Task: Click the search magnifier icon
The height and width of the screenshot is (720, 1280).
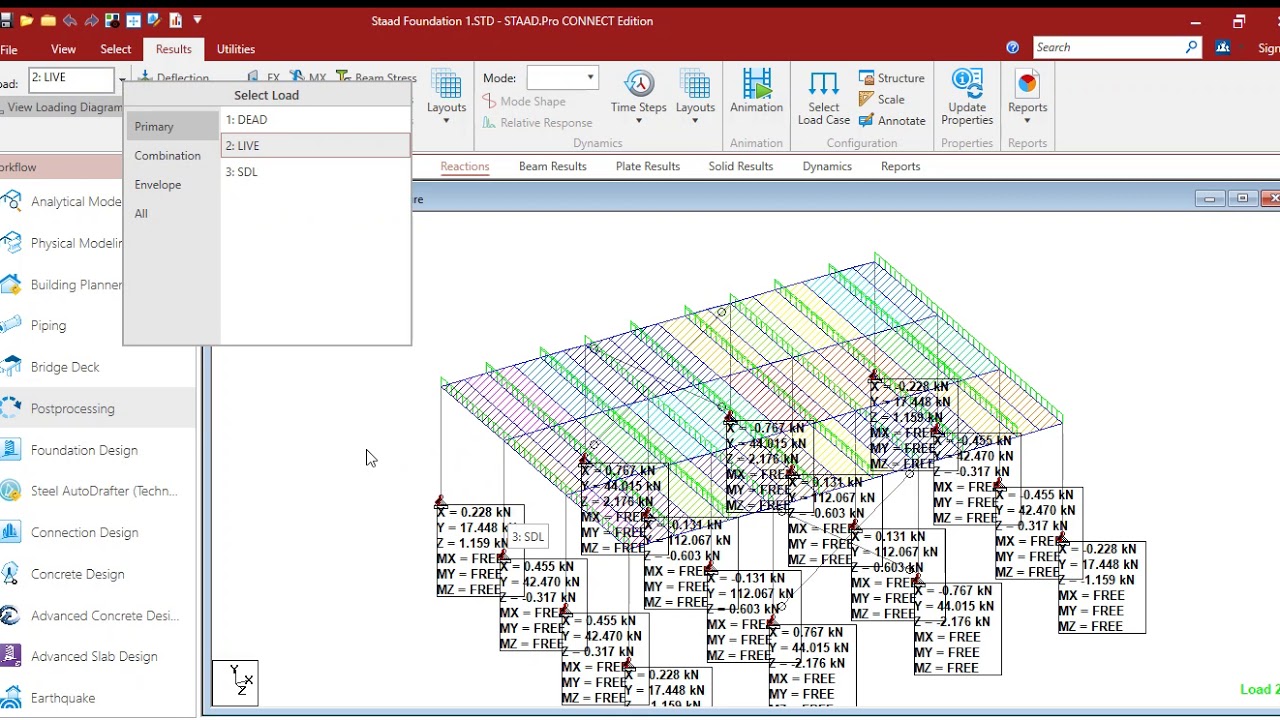Action: [1191, 47]
